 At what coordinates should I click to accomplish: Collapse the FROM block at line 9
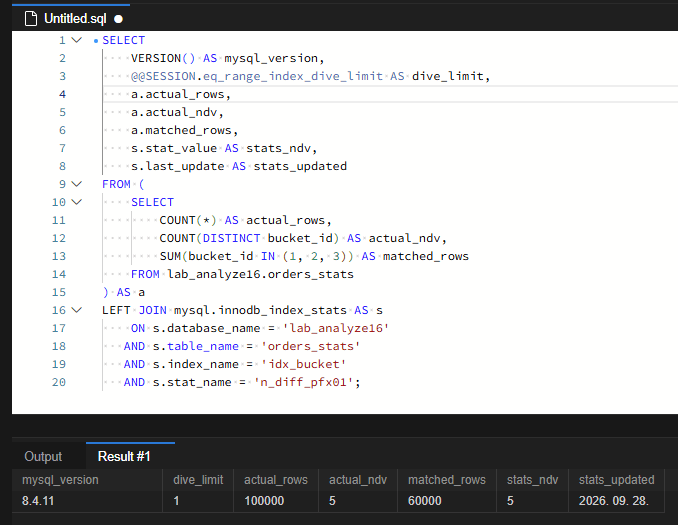click(x=77, y=184)
